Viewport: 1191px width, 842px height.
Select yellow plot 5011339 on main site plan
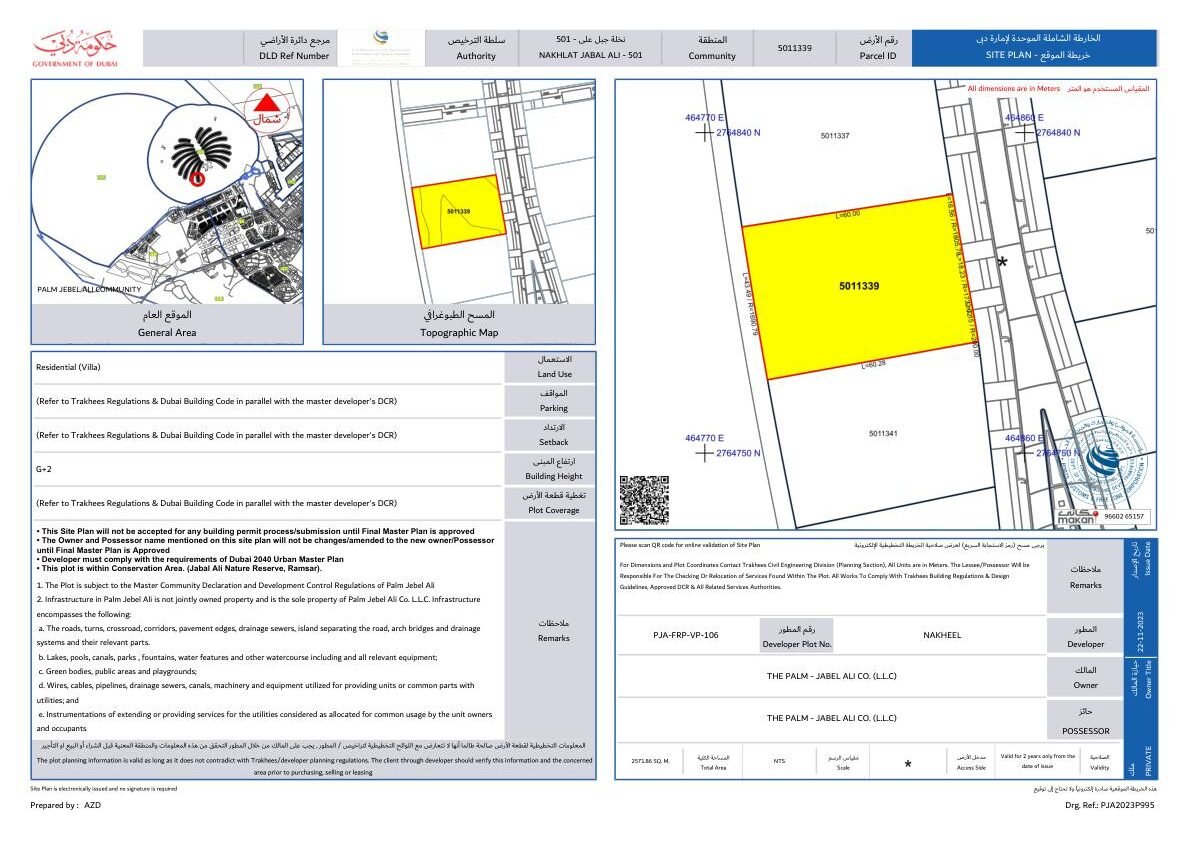tap(858, 287)
